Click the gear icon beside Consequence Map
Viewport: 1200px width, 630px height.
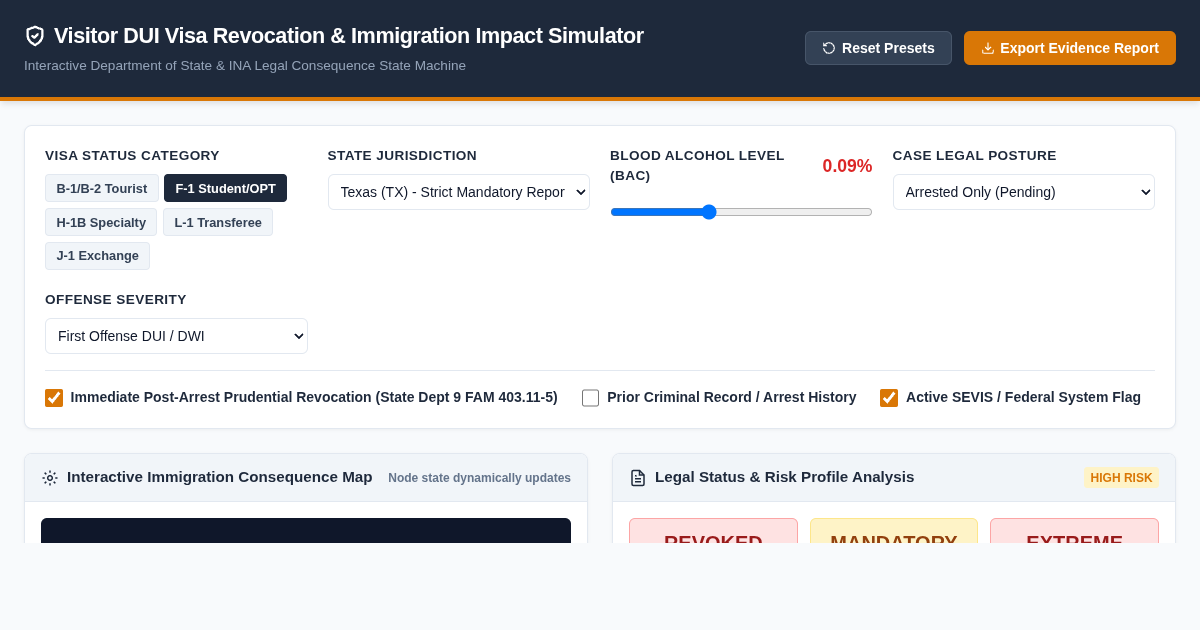point(50,478)
